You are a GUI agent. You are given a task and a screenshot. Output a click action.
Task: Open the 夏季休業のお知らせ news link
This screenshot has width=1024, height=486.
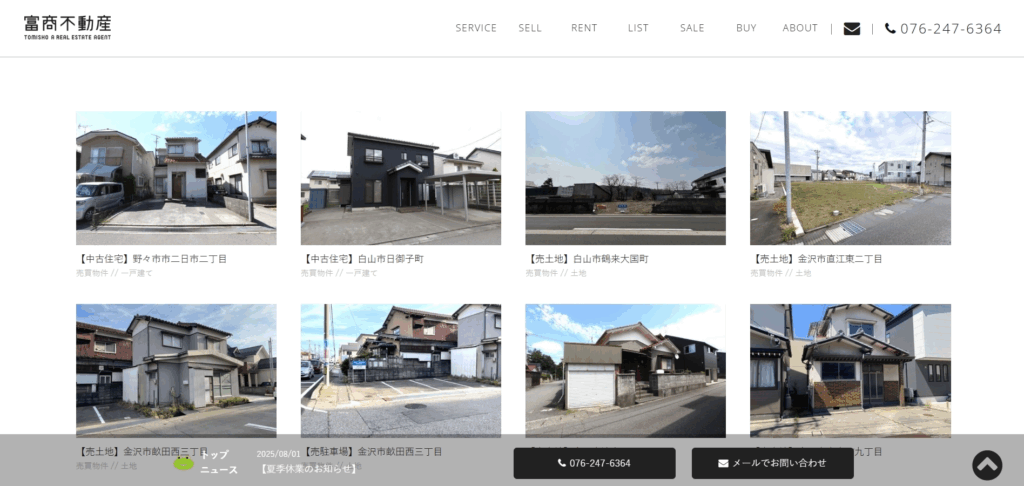(308, 469)
